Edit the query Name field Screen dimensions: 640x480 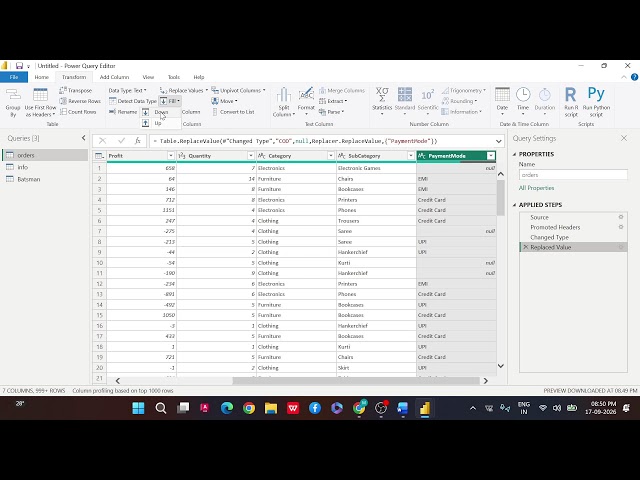tap(573, 175)
